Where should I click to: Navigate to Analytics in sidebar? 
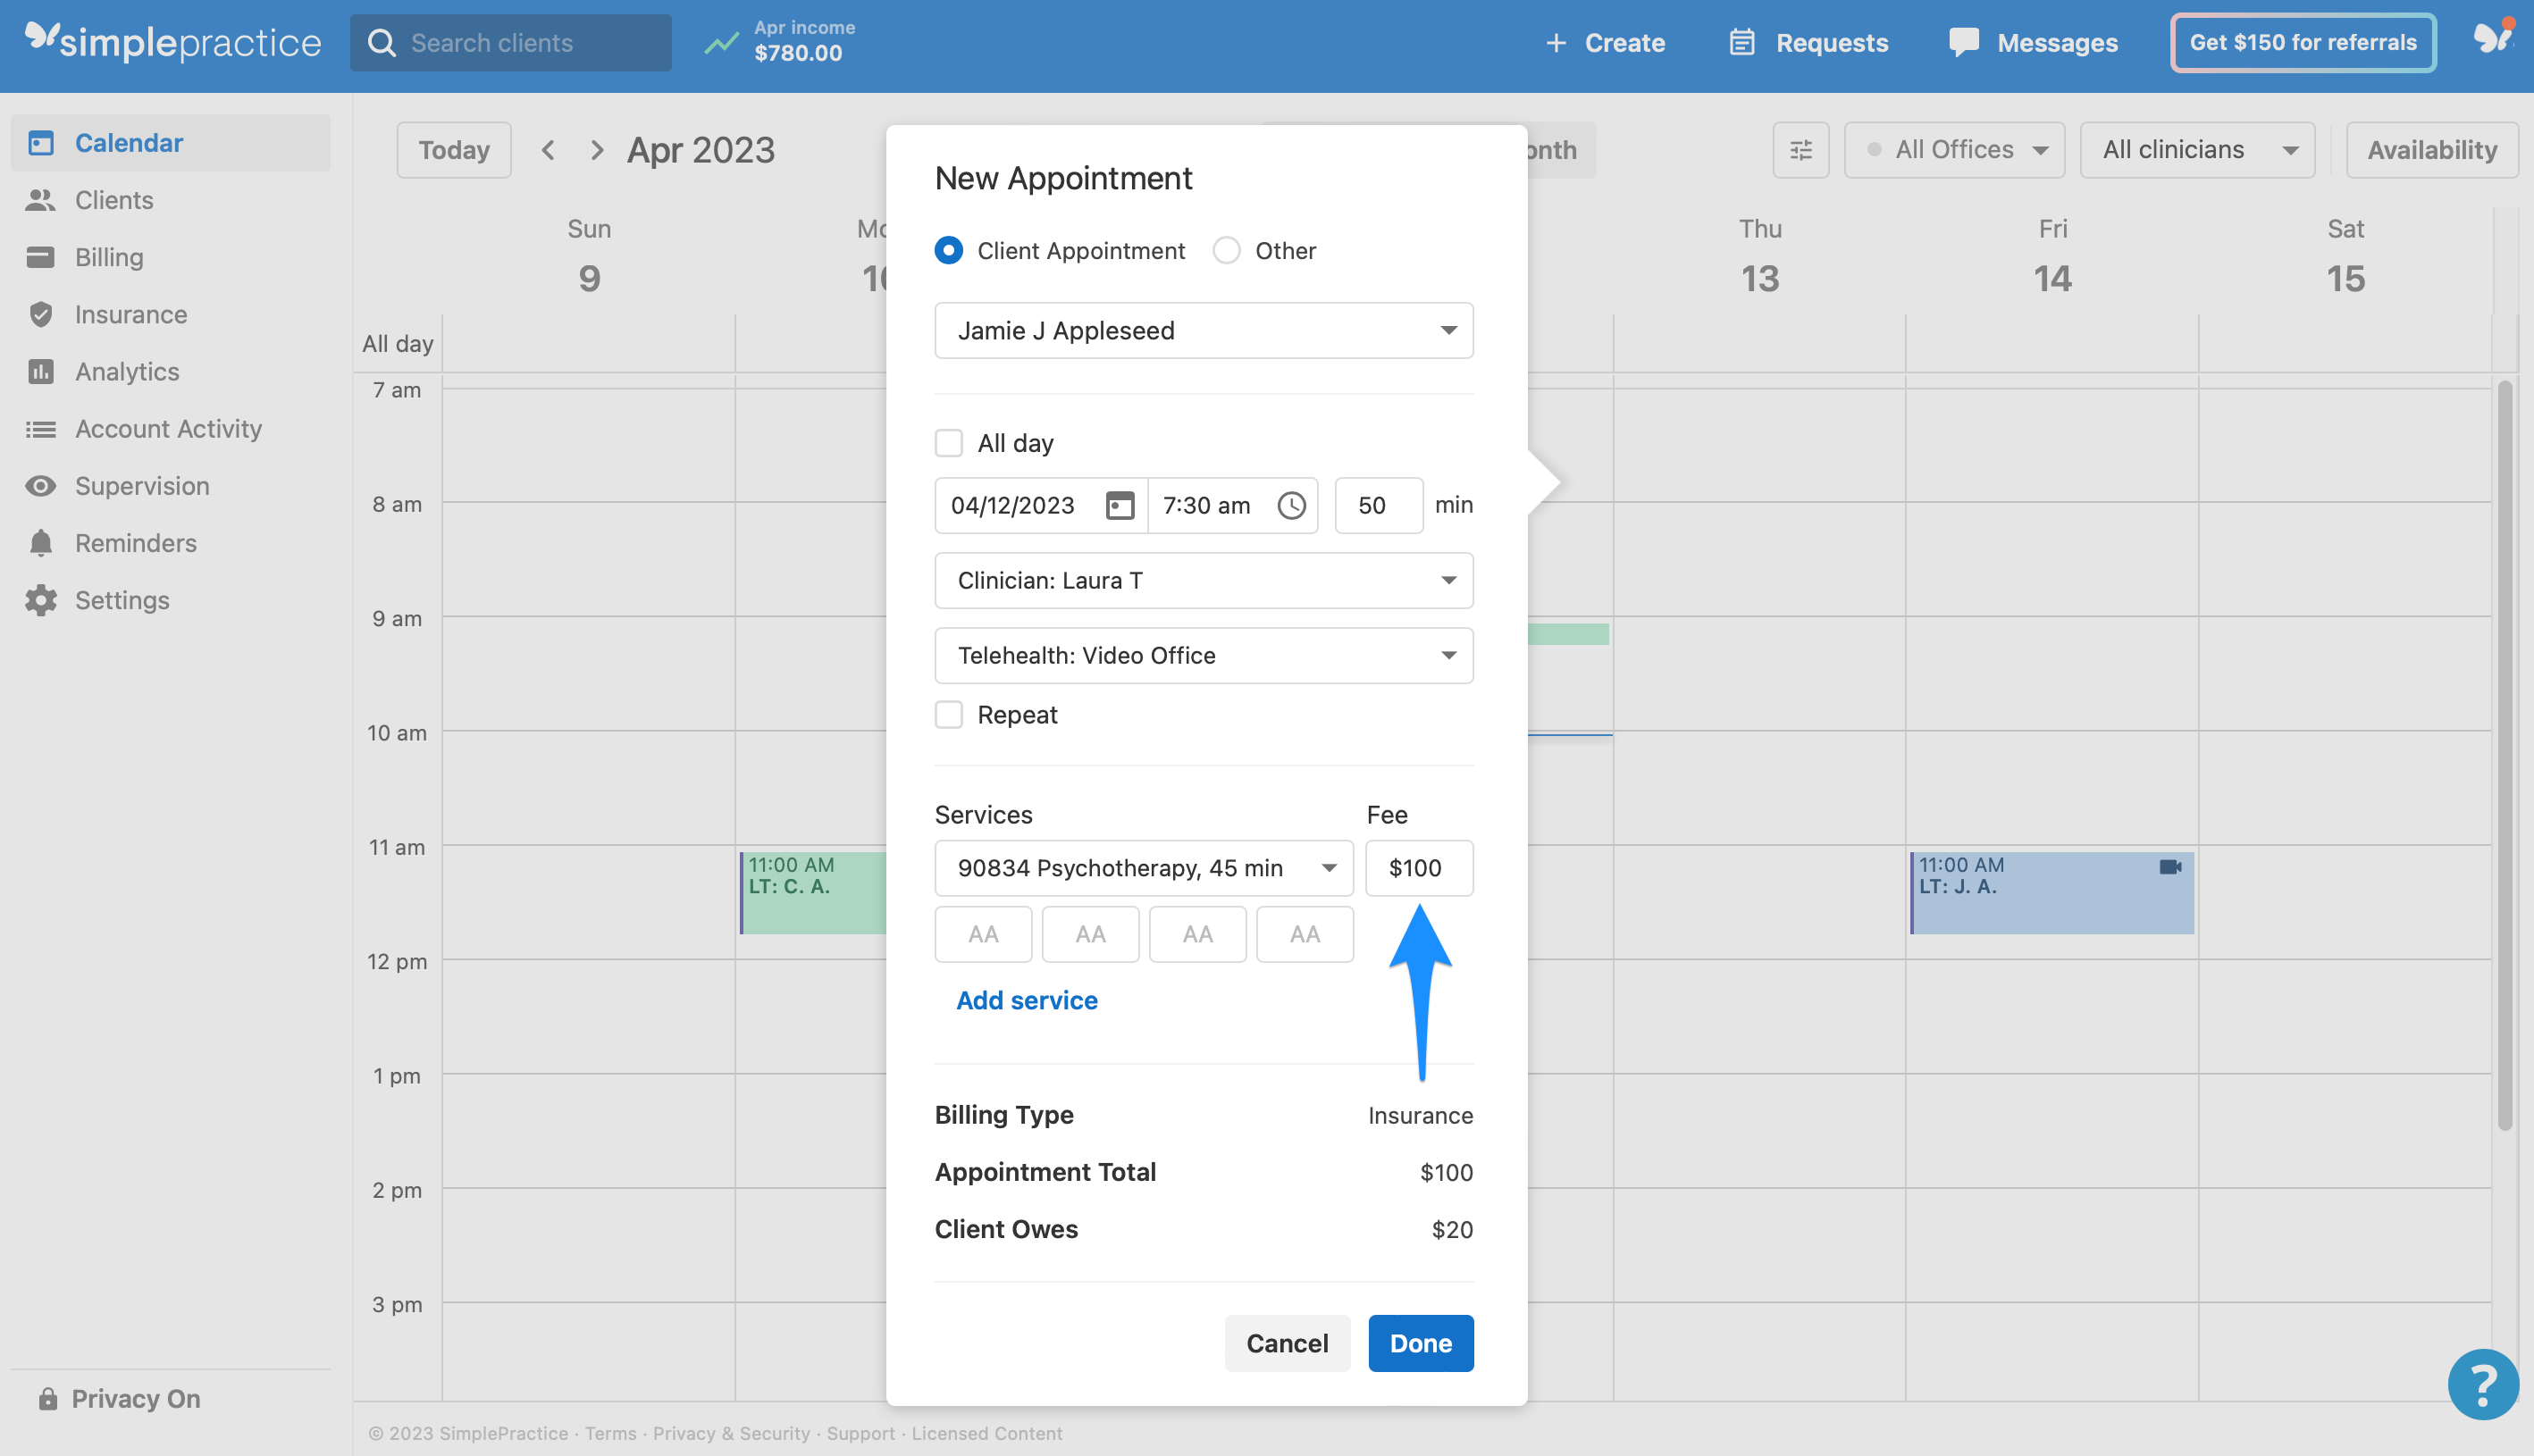point(127,372)
